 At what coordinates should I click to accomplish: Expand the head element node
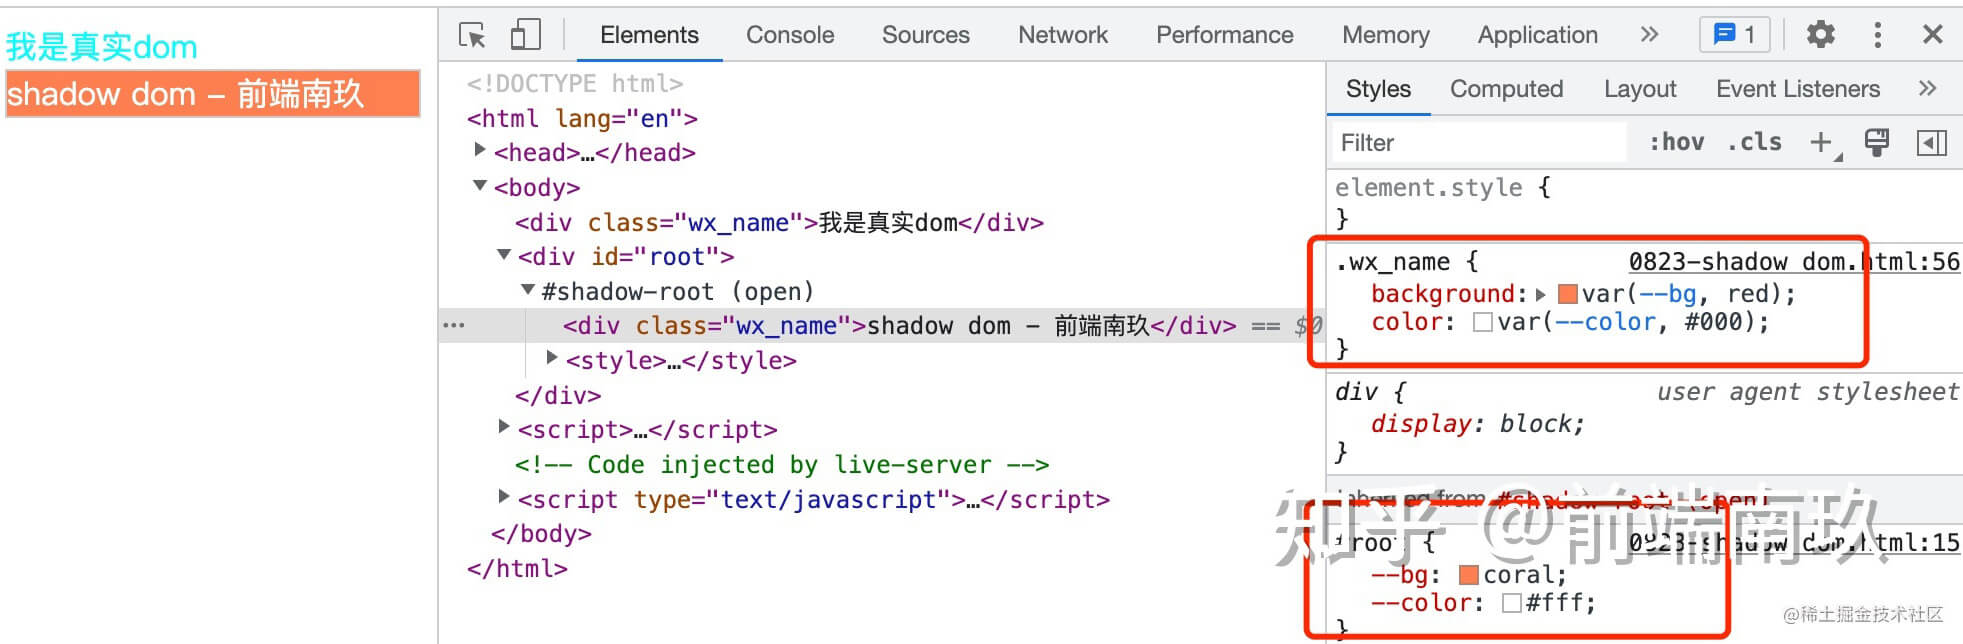point(480,150)
